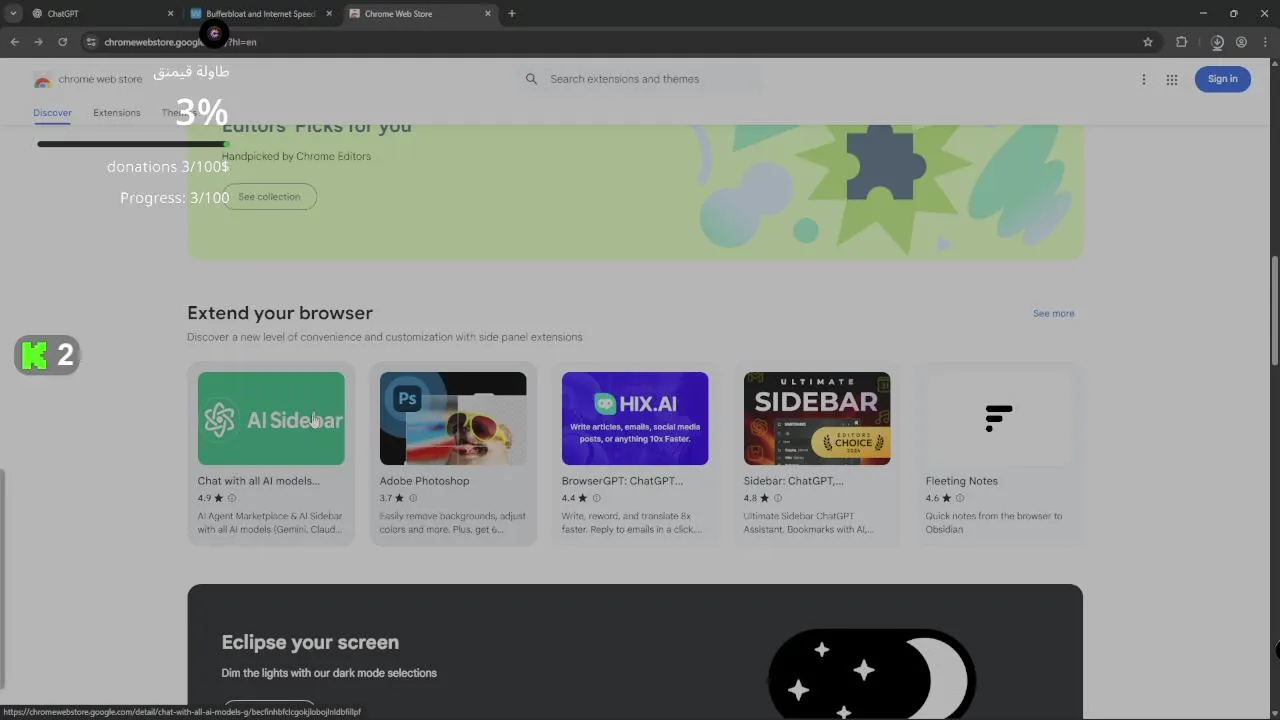Screen dimensions: 1280x720
Task: Click info icon beside 3.7 rating
Action: coord(414,498)
